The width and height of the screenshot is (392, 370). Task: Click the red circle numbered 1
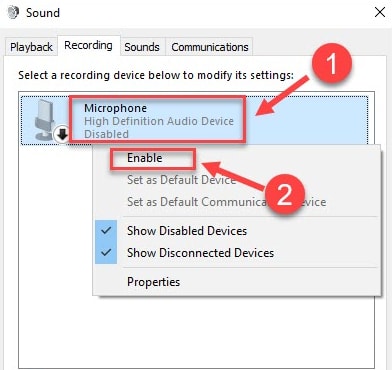[332, 63]
